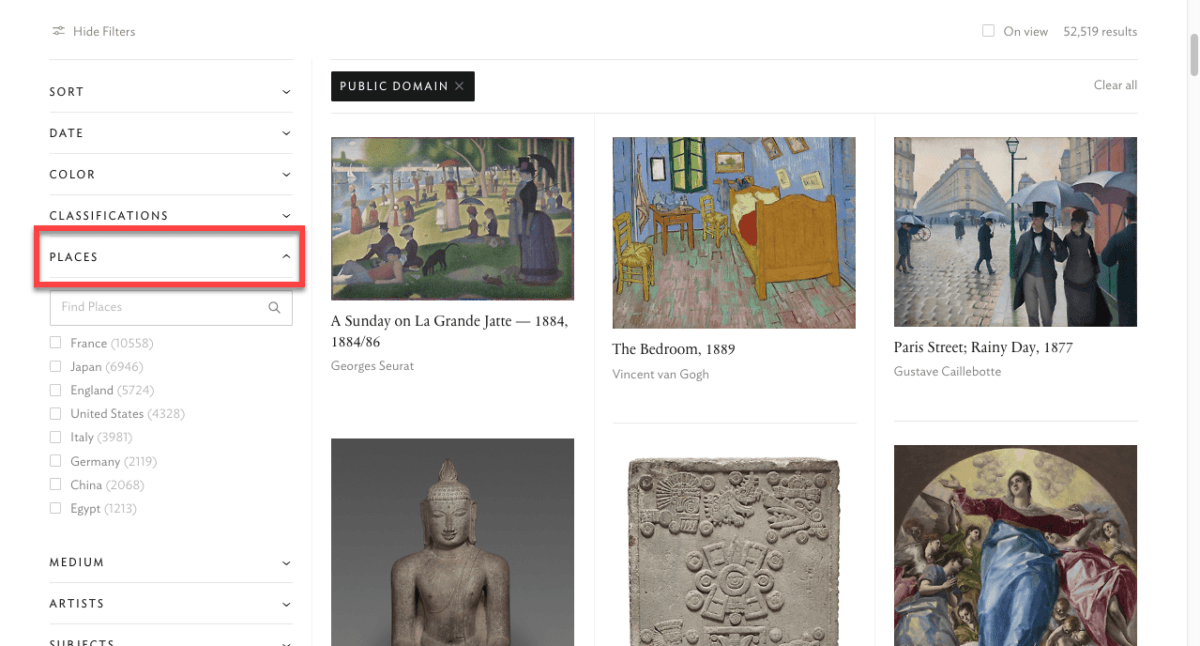
Task: Open the seated Buddha sculpture thumbnail
Action: 452,542
